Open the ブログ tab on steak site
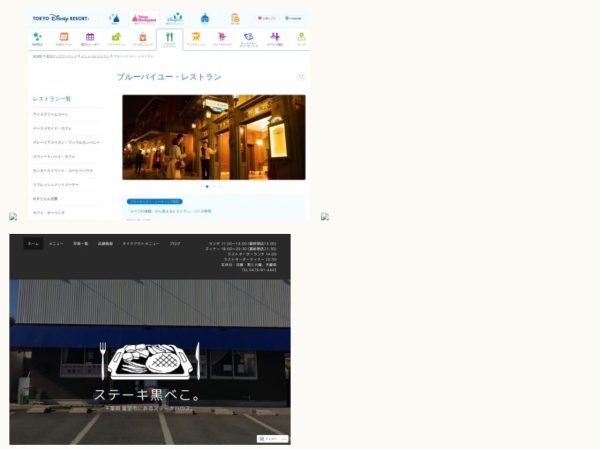Image resolution: width=600 pixels, height=450 pixels. tap(175, 244)
